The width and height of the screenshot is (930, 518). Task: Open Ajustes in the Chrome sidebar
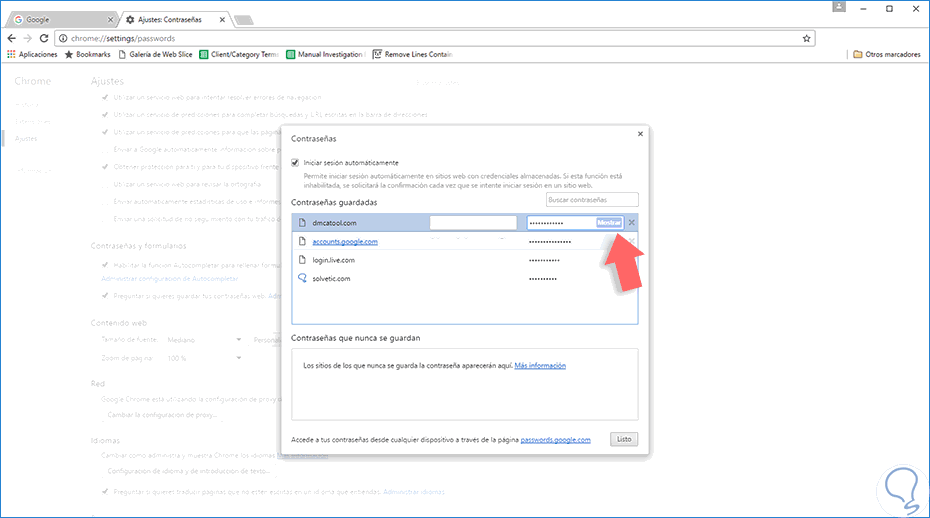point(26,139)
